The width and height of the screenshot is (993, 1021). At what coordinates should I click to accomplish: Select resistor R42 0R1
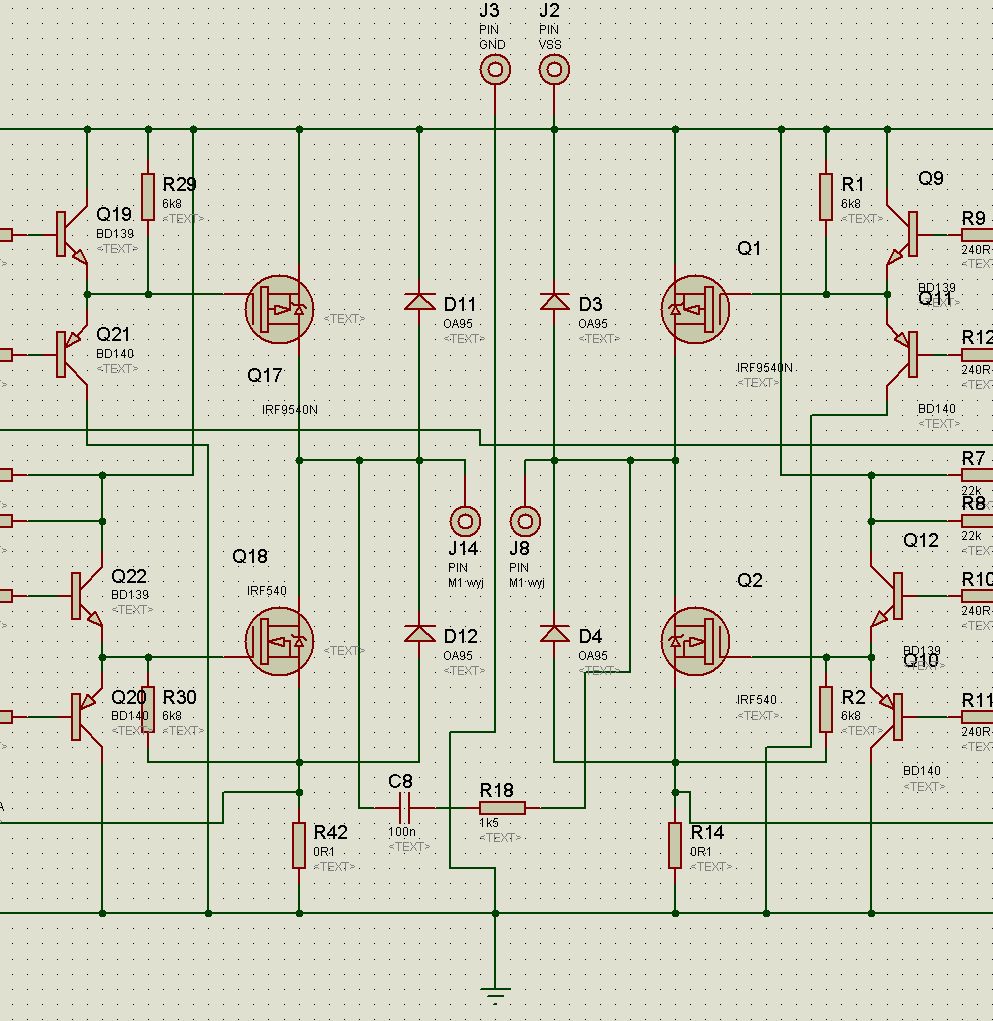(299, 845)
